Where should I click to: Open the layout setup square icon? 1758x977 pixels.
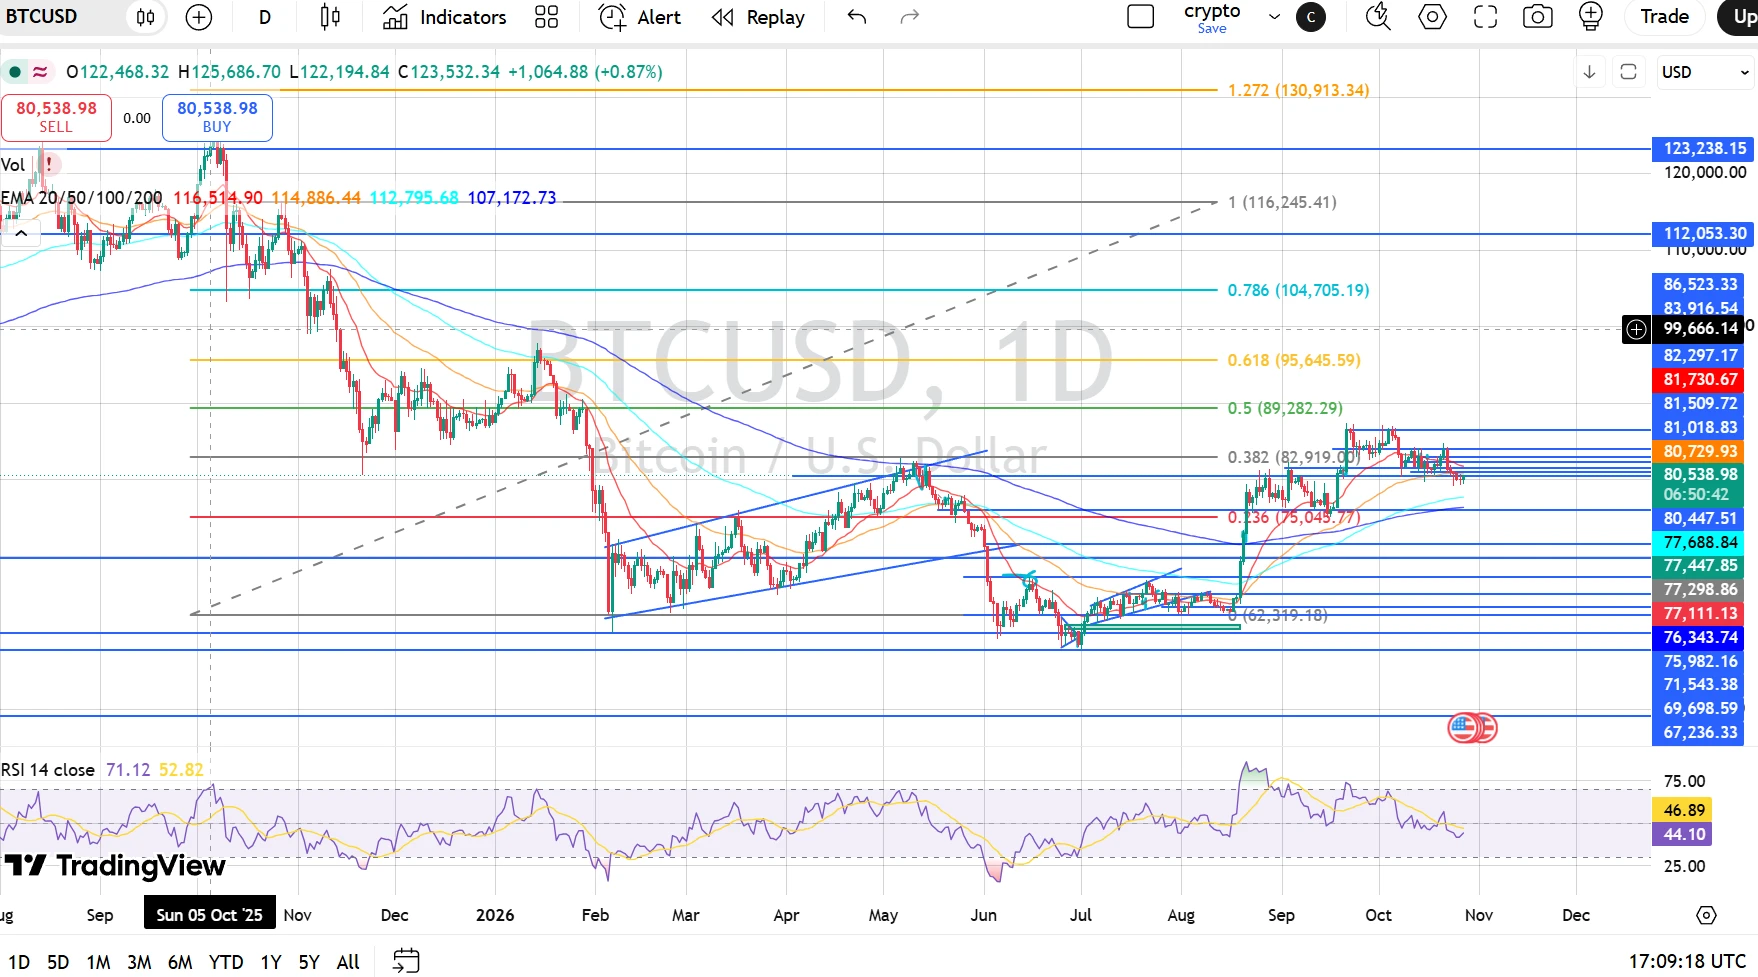pos(1140,17)
